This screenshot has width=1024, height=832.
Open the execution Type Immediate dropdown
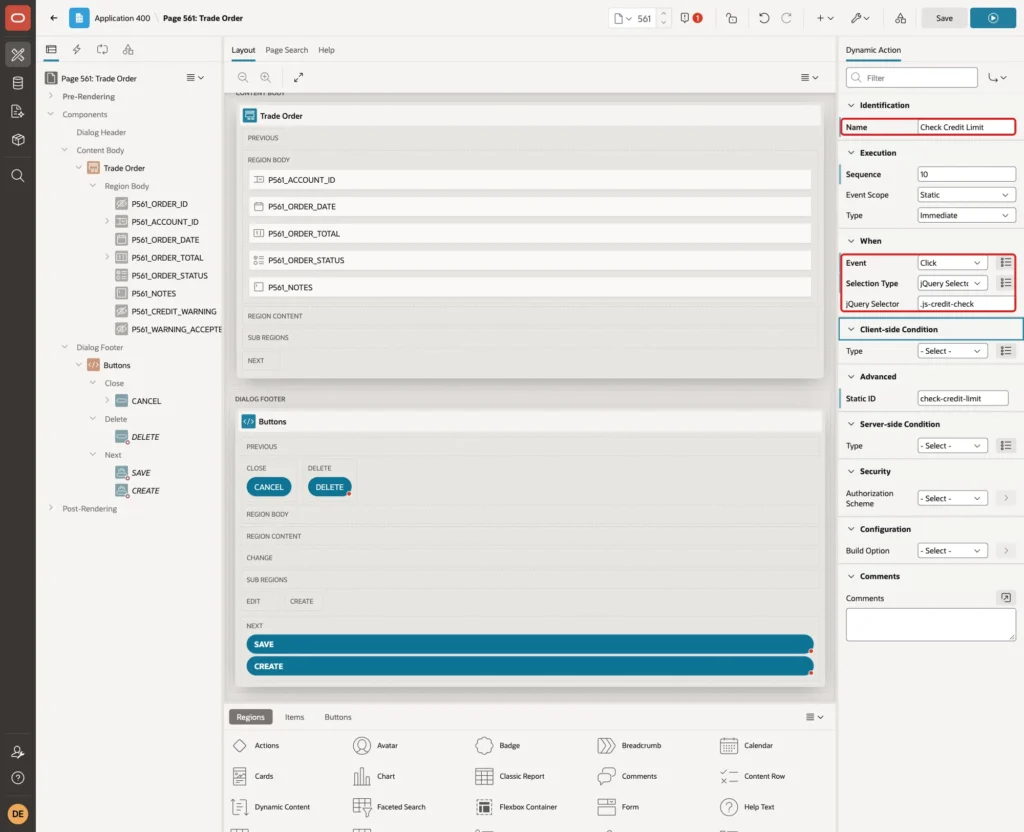tap(966, 216)
